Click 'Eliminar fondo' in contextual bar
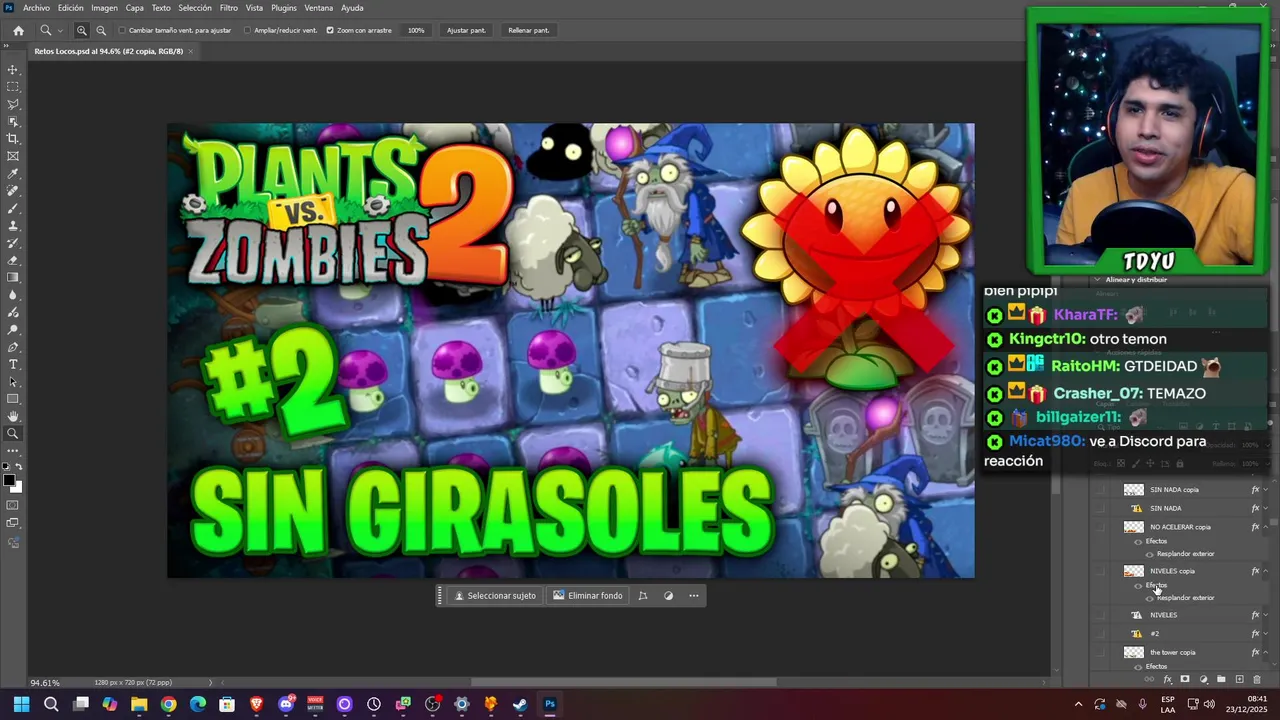1280x720 pixels. pyautogui.click(x=588, y=596)
